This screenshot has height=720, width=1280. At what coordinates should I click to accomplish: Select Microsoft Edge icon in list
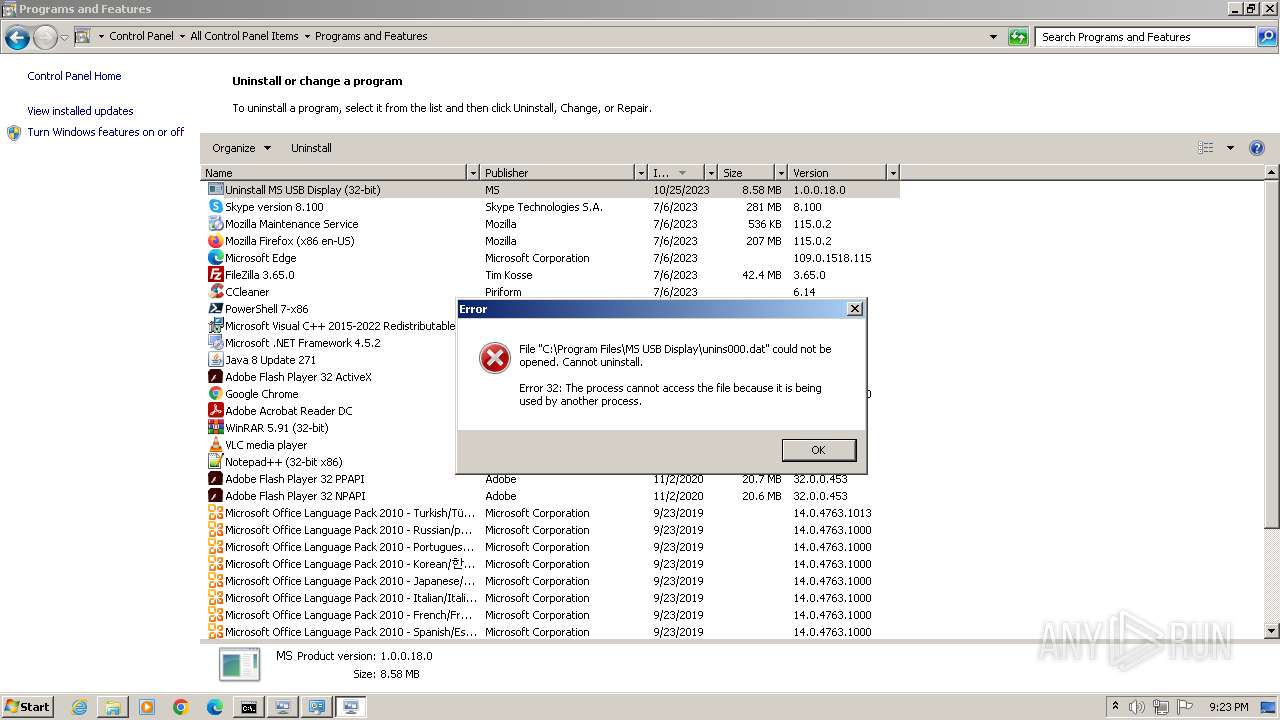click(215, 258)
